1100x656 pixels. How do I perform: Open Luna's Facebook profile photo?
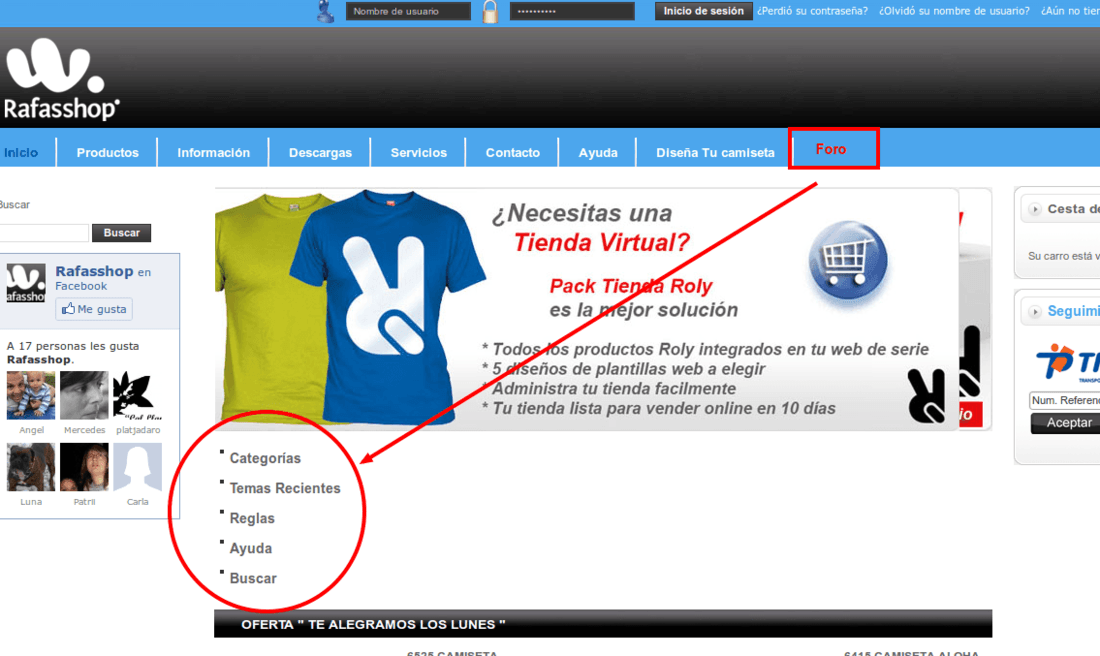(31, 467)
